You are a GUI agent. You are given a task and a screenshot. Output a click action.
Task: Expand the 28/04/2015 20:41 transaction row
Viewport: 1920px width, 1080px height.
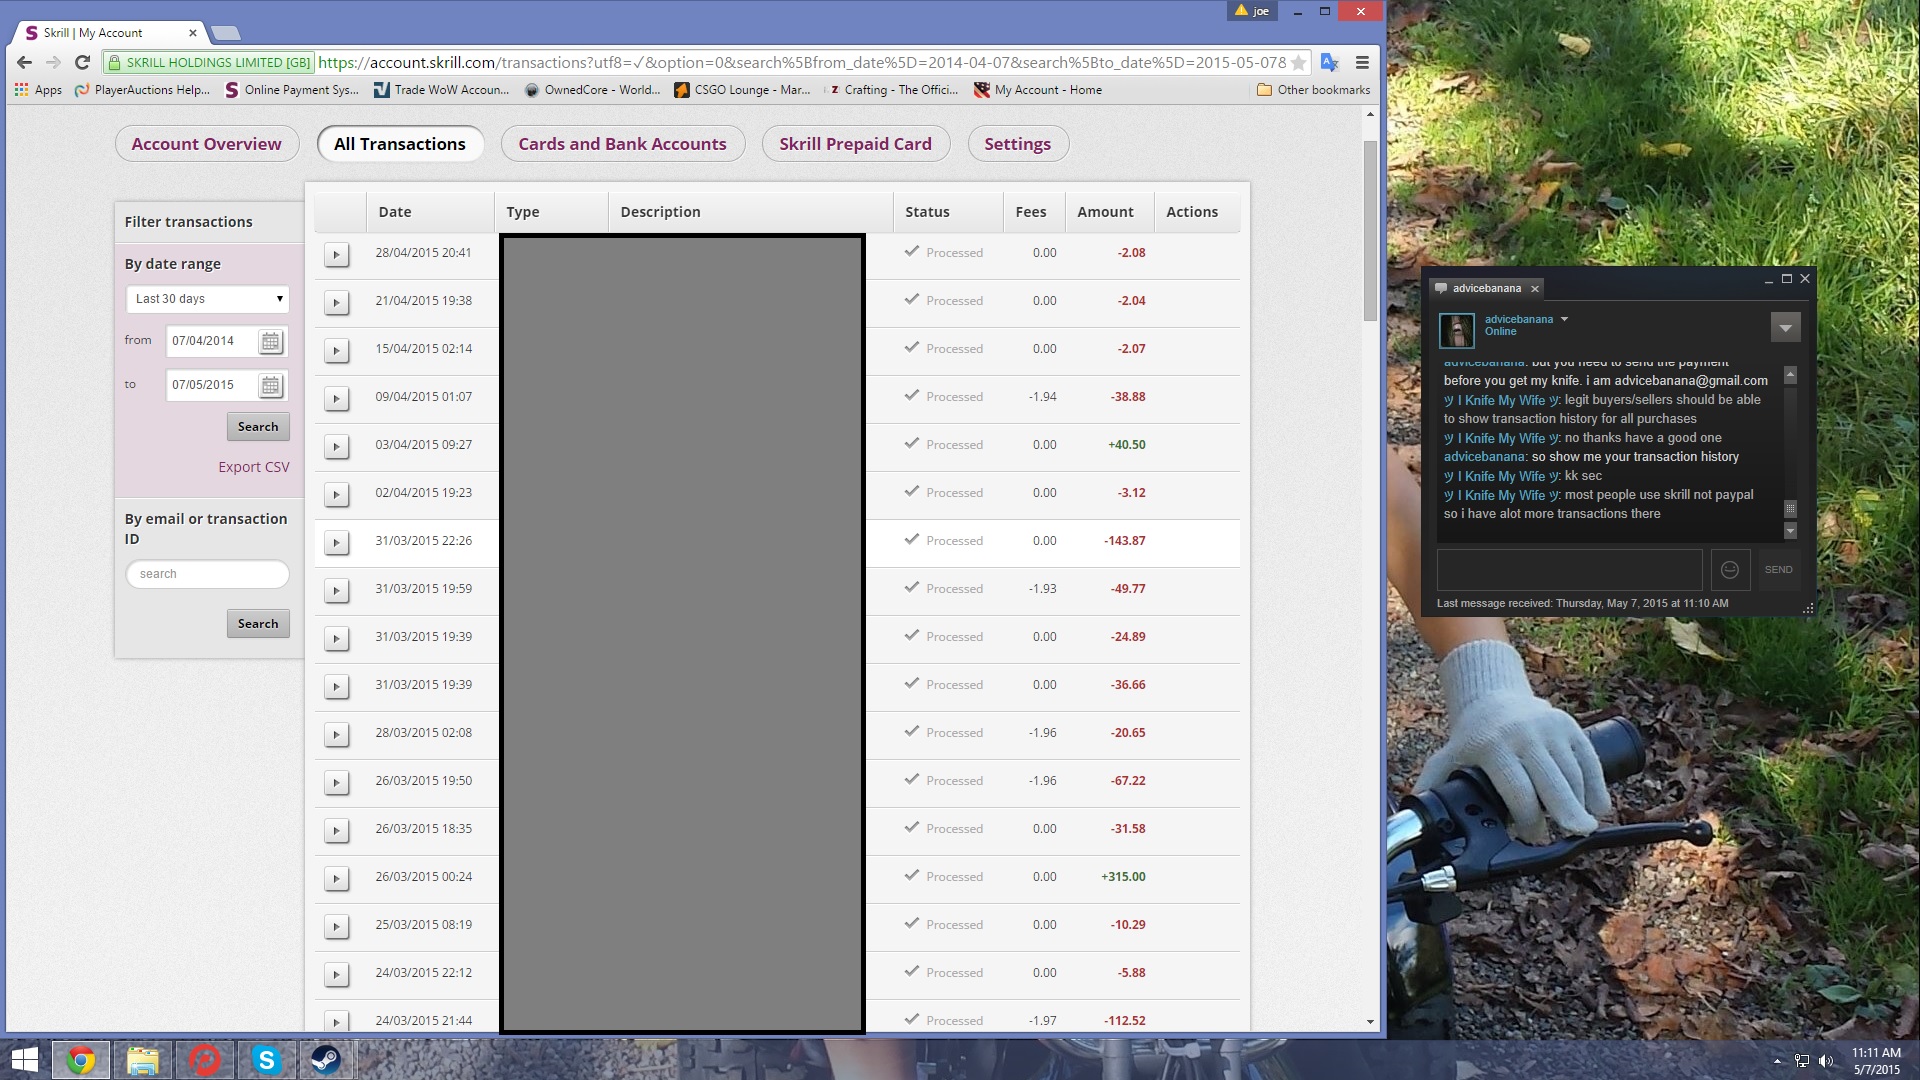pyautogui.click(x=337, y=255)
